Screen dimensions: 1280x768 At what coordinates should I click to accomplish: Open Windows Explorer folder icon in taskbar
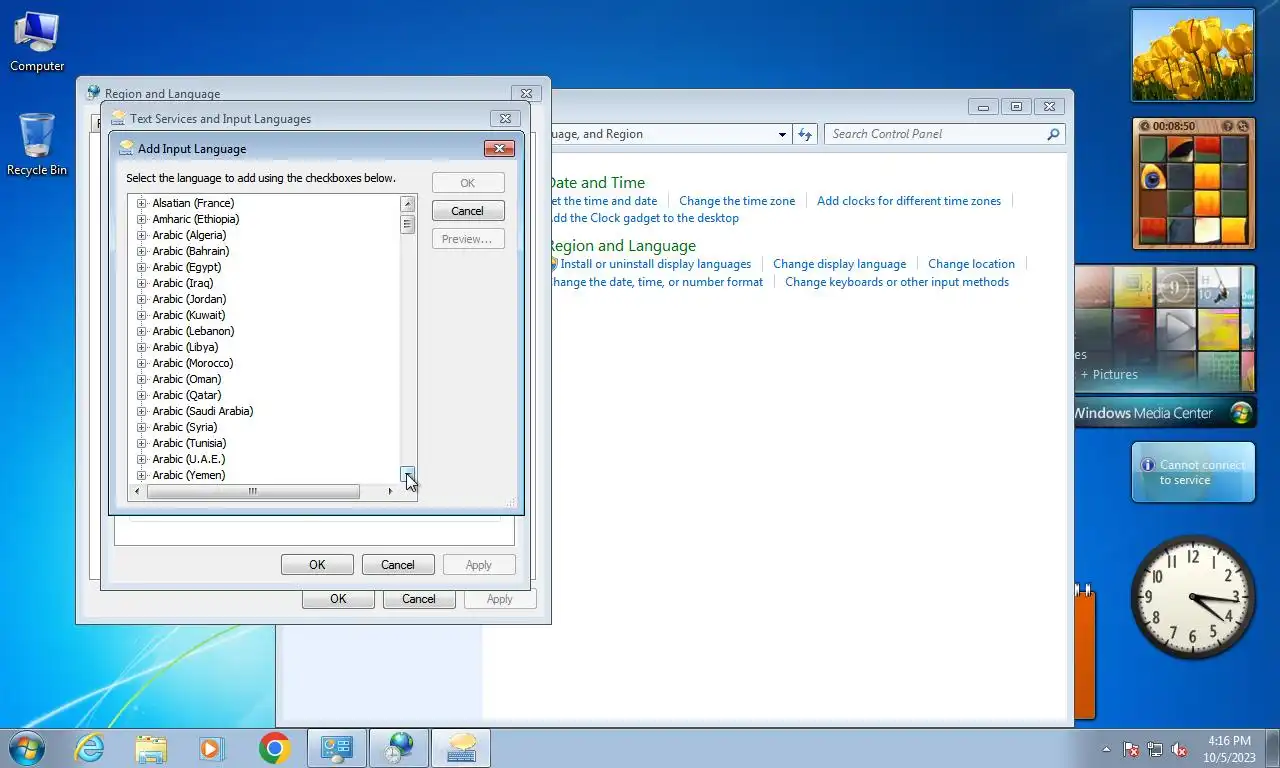click(151, 748)
